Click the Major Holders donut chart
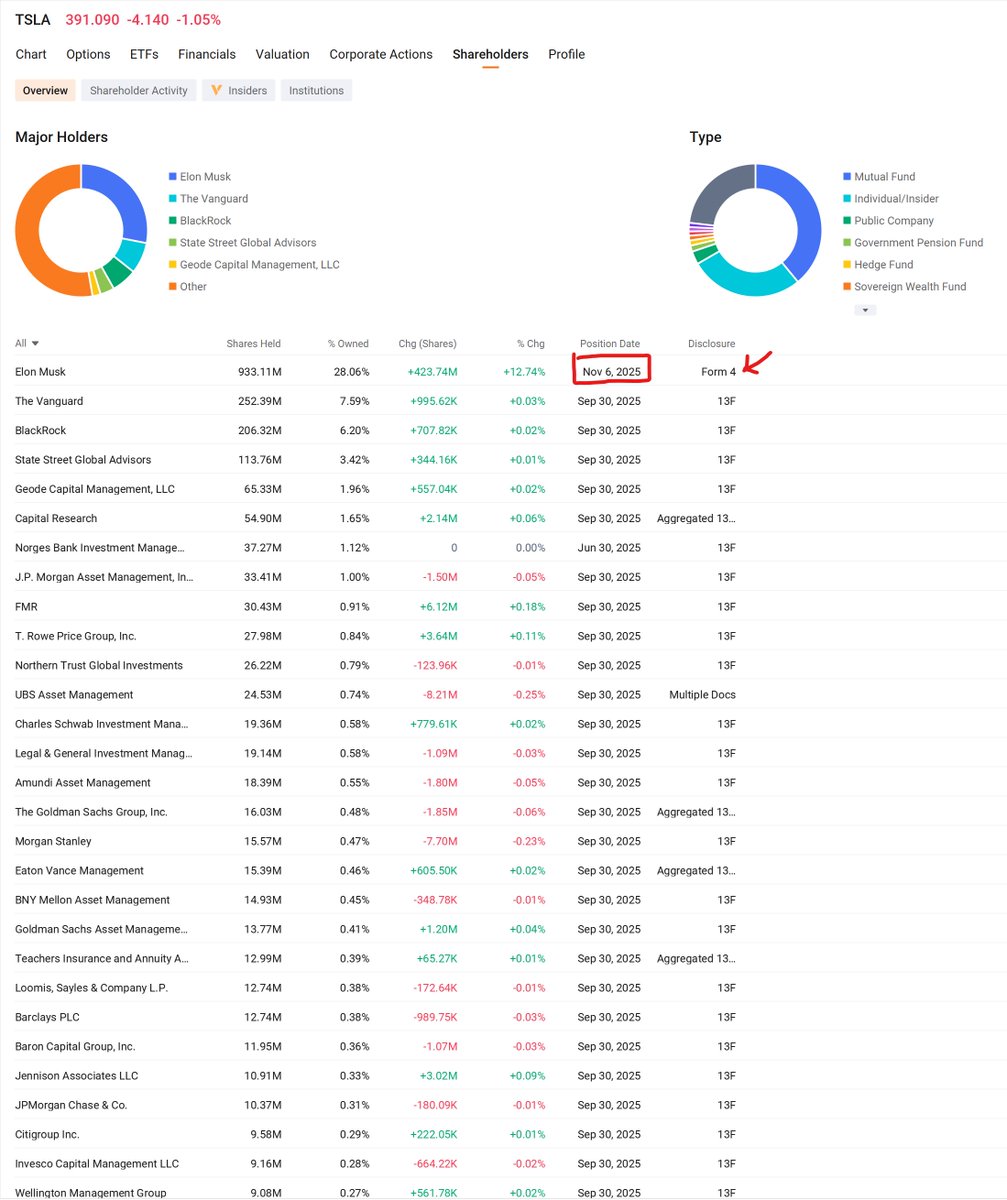The height and width of the screenshot is (1200, 1007). 81,231
